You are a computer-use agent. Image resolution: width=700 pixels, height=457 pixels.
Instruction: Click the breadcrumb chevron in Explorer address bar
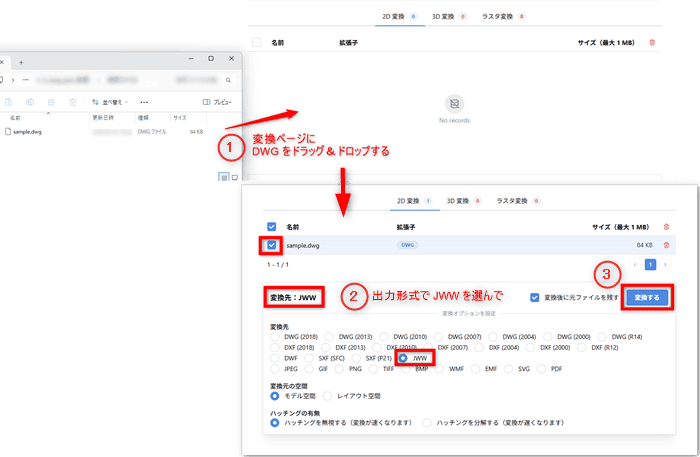[13, 80]
